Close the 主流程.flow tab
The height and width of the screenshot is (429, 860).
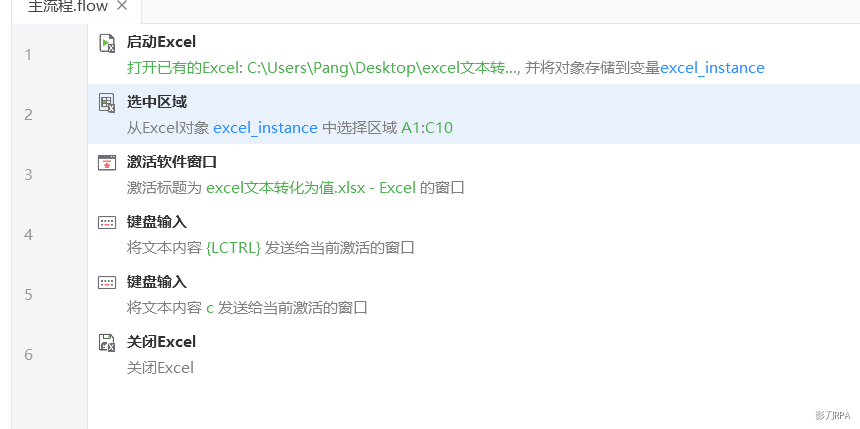click(x=123, y=5)
